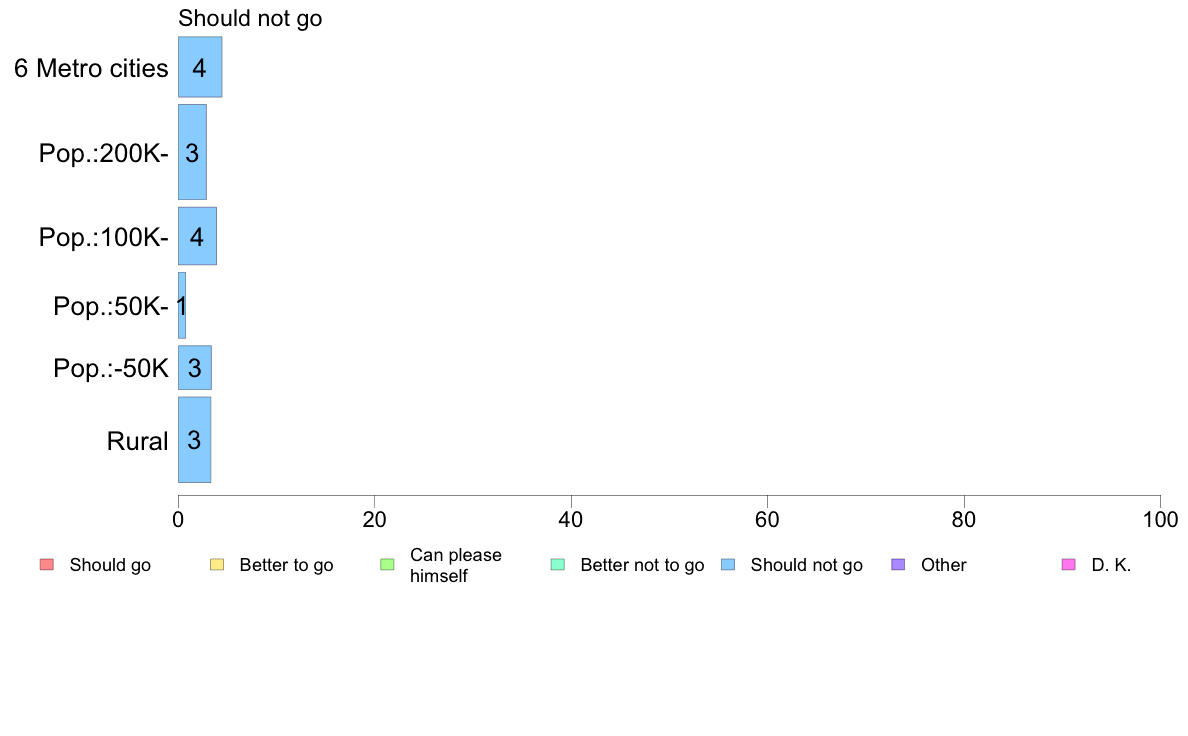Click the teal Better not to go swatch
The height and width of the screenshot is (736, 1188).
[558, 565]
